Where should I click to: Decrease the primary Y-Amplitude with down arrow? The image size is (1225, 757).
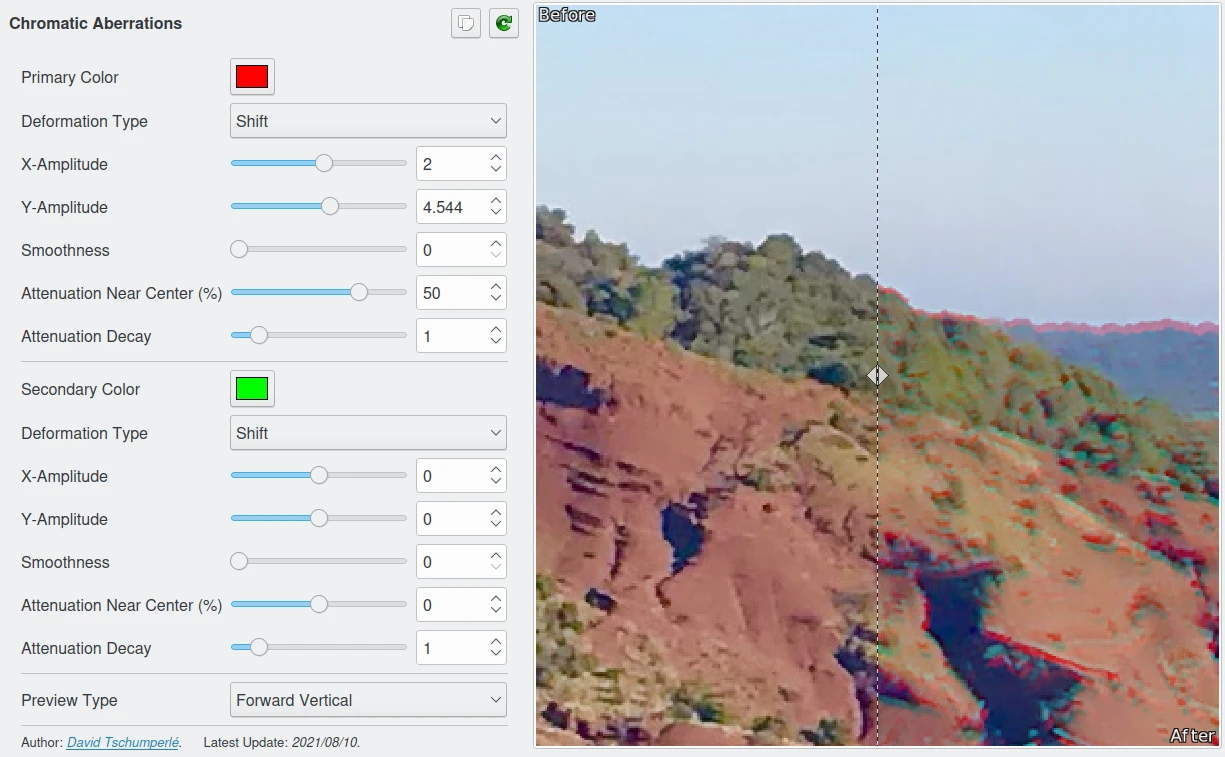[496, 213]
